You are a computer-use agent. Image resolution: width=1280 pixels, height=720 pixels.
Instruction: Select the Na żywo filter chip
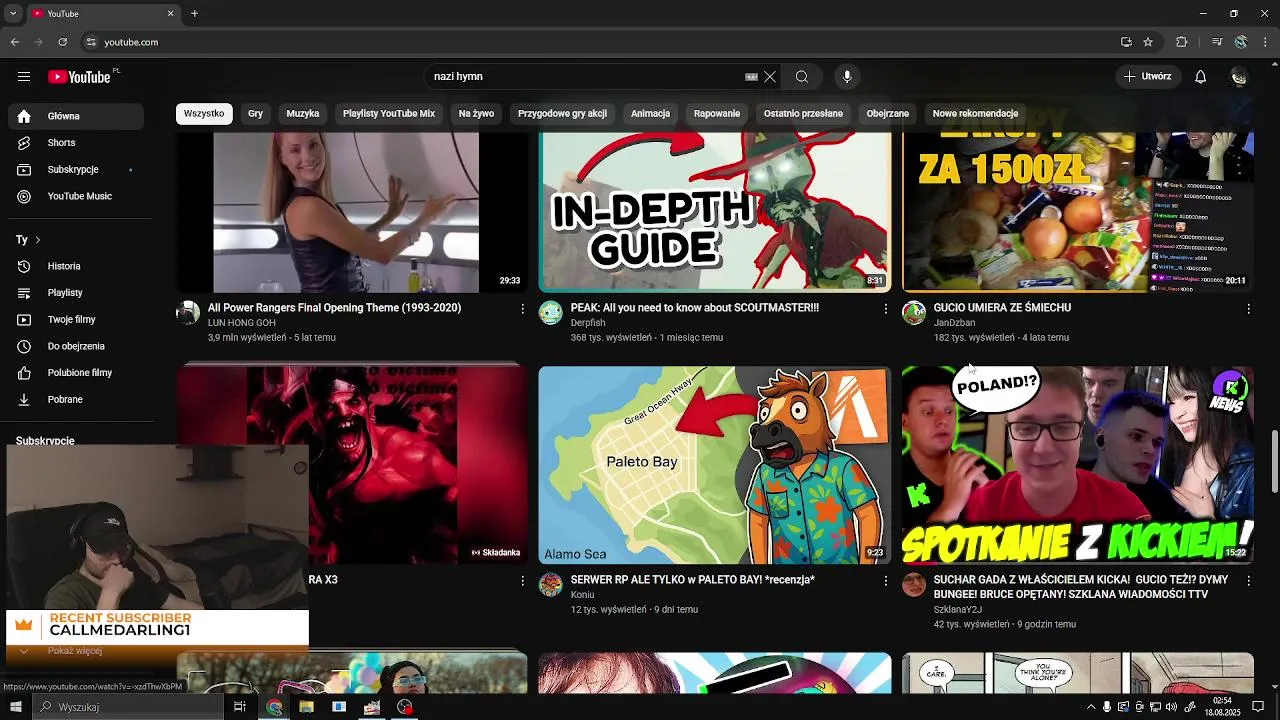pos(476,114)
